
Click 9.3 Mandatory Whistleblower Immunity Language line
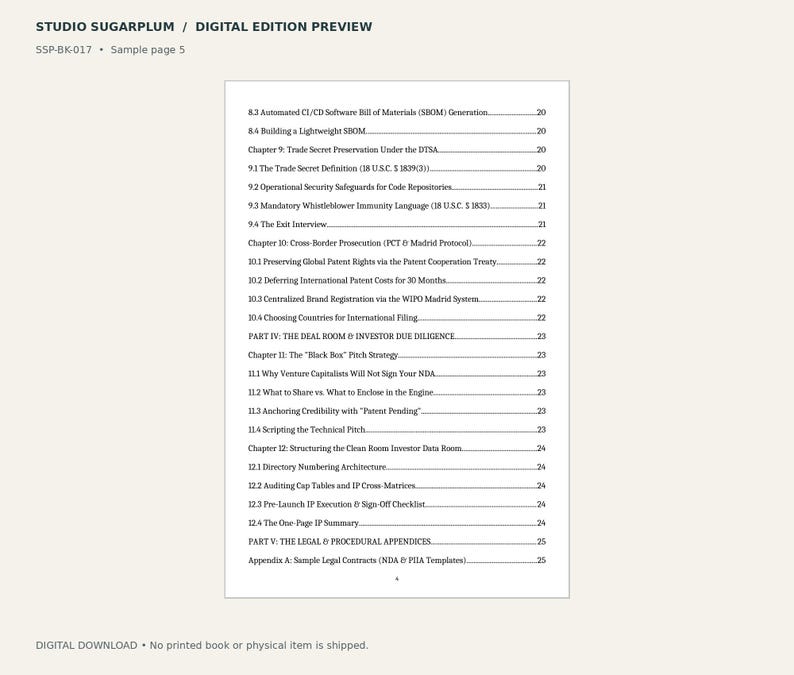[397, 206]
